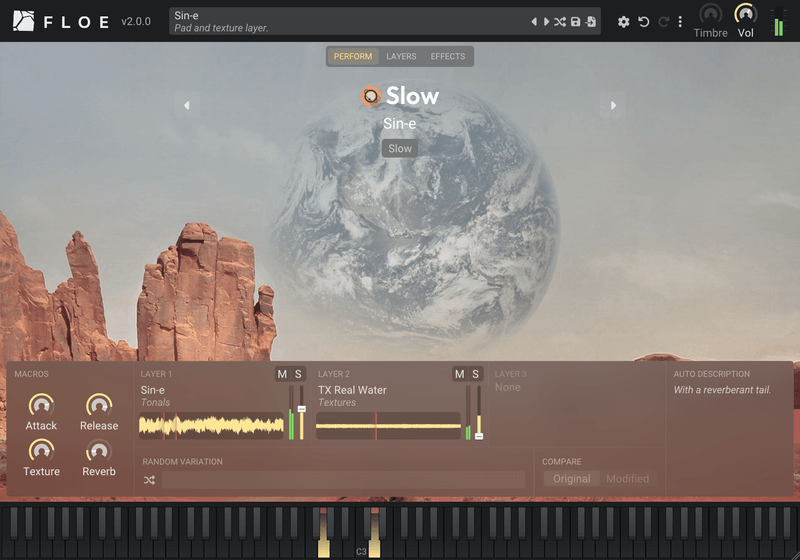
Task: Click the Layer 2 volume fader
Action: coord(479,413)
